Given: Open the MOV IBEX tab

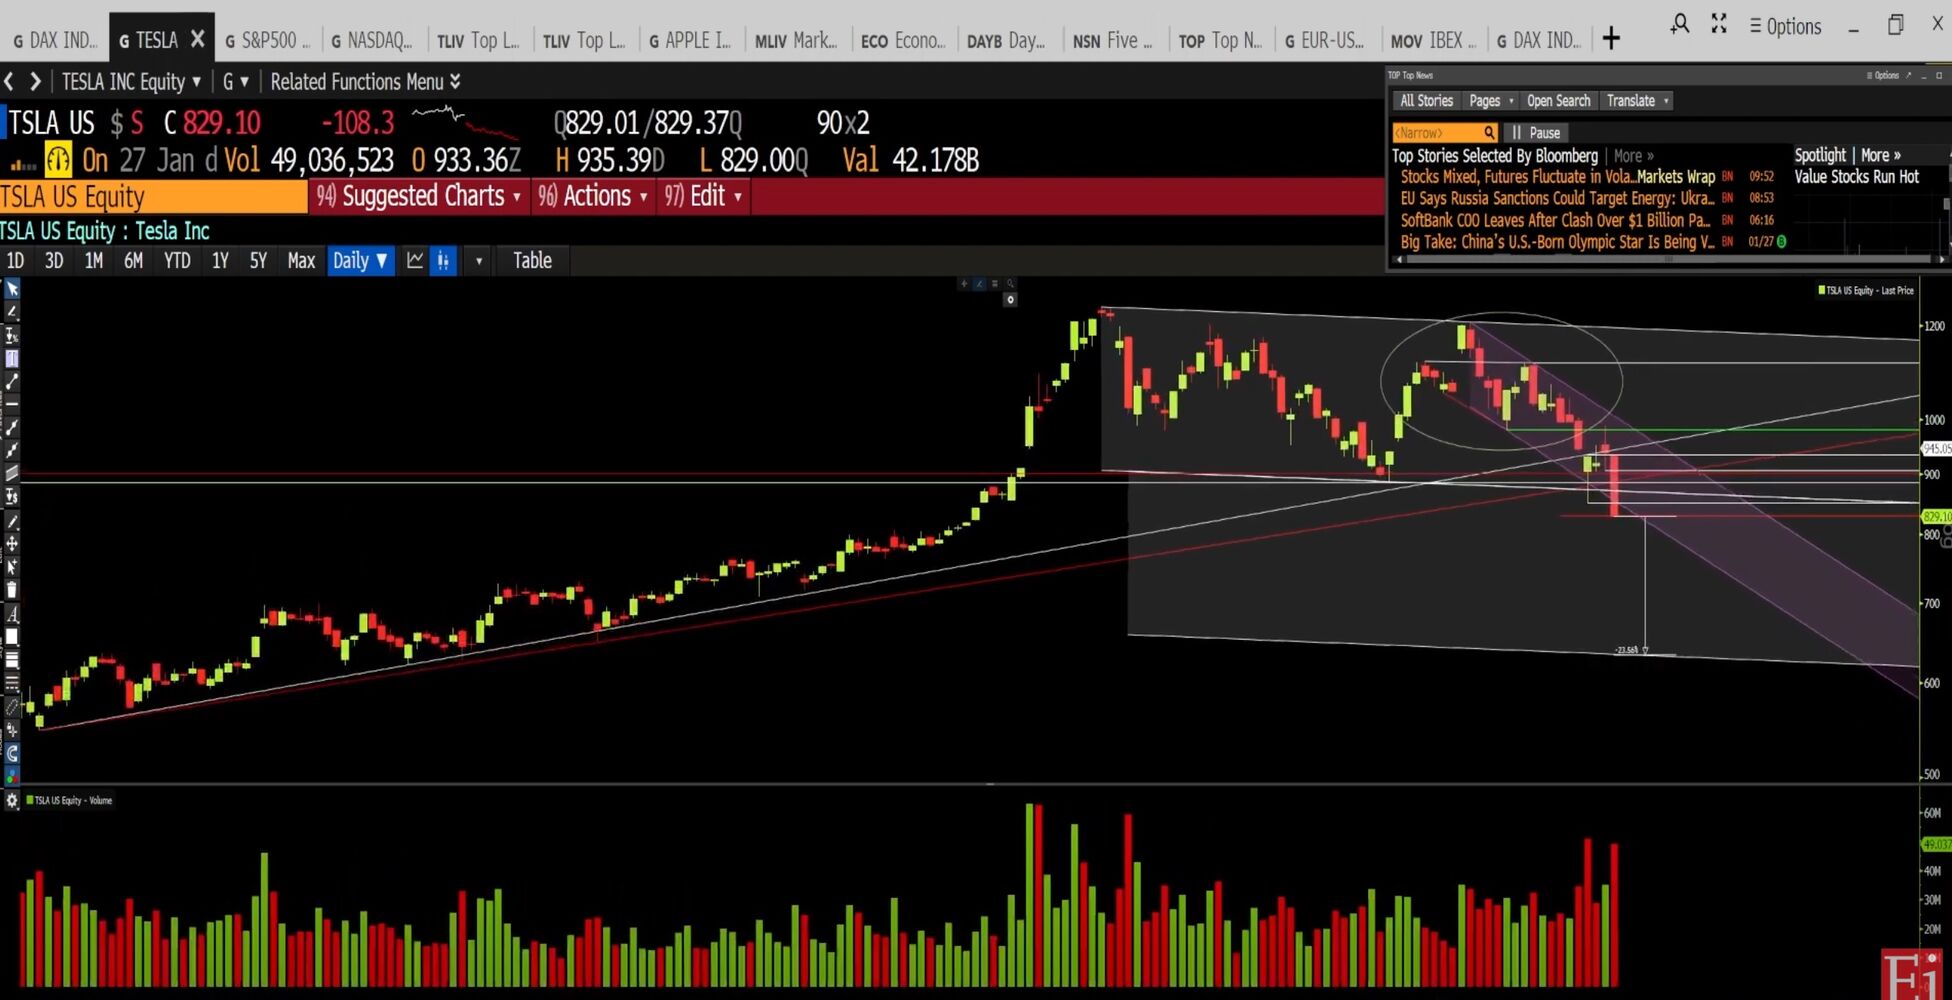Looking at the screenshot, I should coord(1433,40).
